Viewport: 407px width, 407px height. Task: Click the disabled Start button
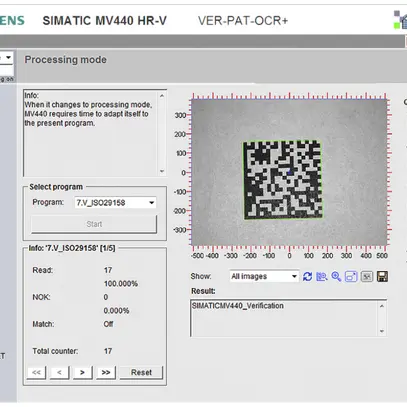point(94,224)
